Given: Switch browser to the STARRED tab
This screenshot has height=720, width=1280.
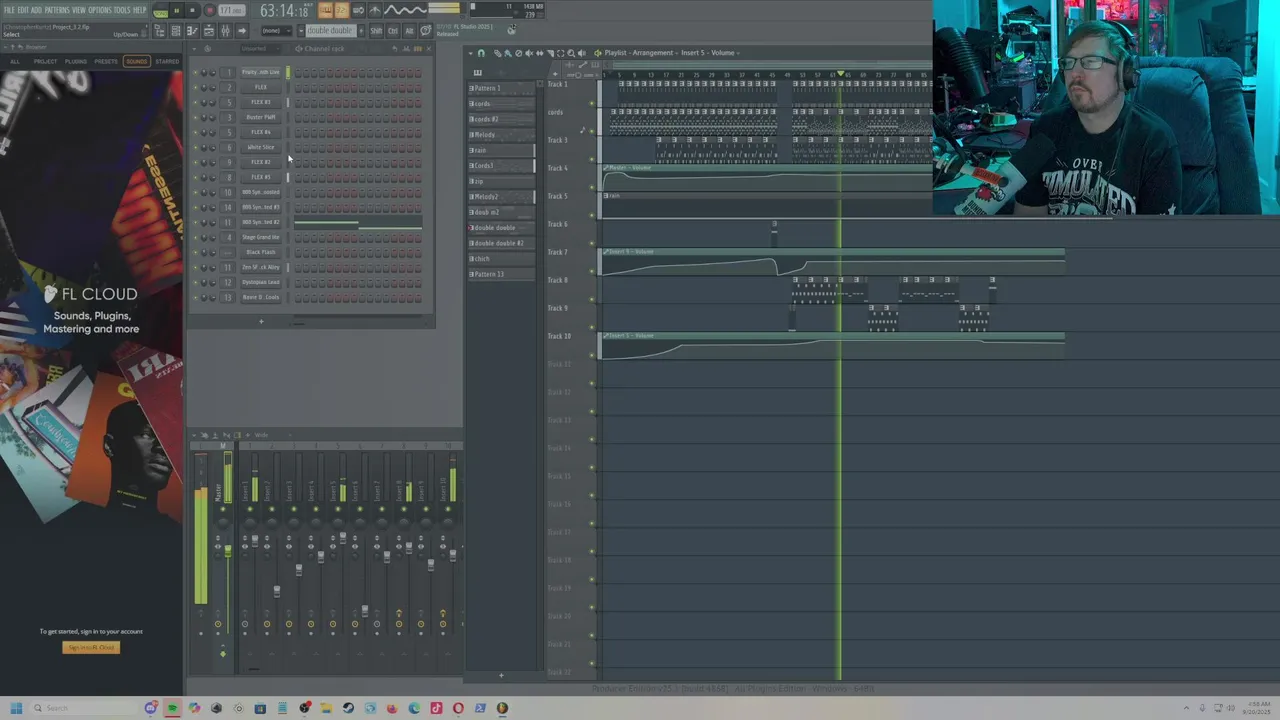Looking at the screenshot, I should (x=167, y=62).
